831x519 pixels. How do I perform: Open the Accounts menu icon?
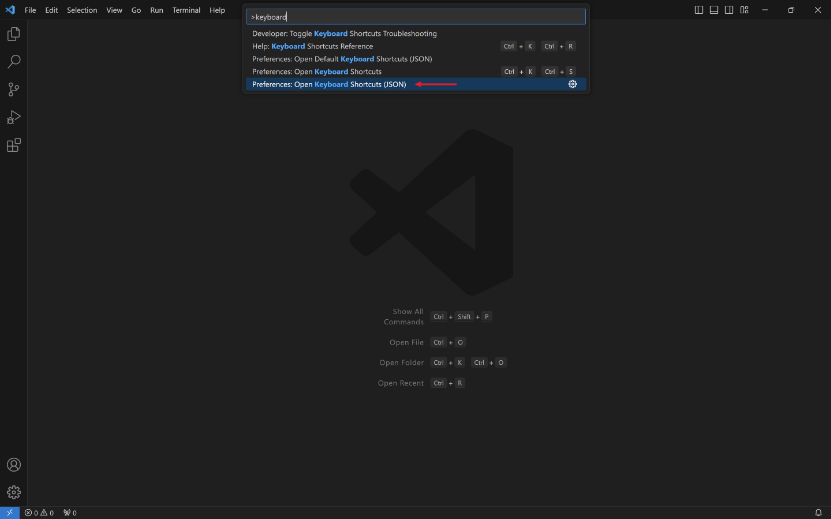click(x=14, y=465)
